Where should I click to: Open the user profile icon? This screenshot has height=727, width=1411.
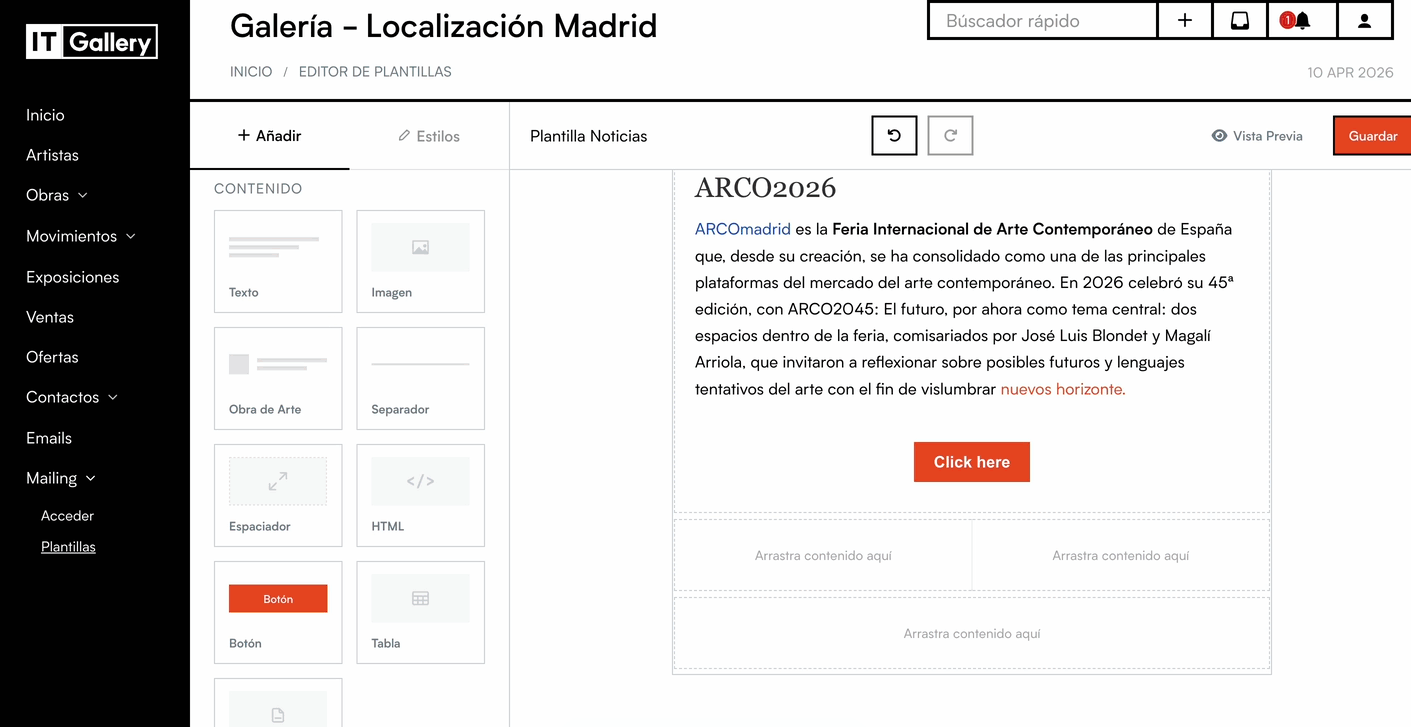1364,20
